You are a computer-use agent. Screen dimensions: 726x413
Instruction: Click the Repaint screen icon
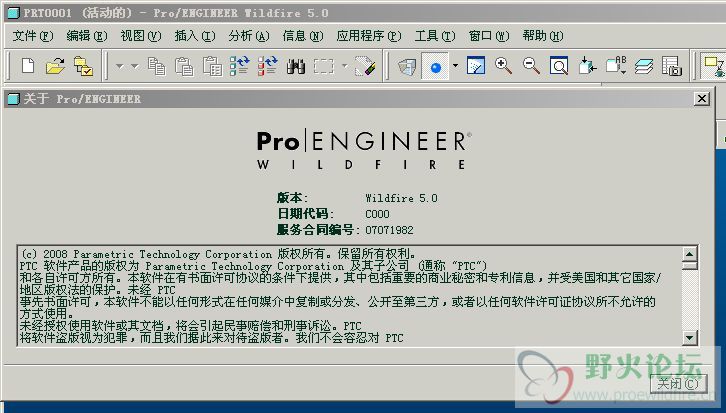click(x=476, y=66)
